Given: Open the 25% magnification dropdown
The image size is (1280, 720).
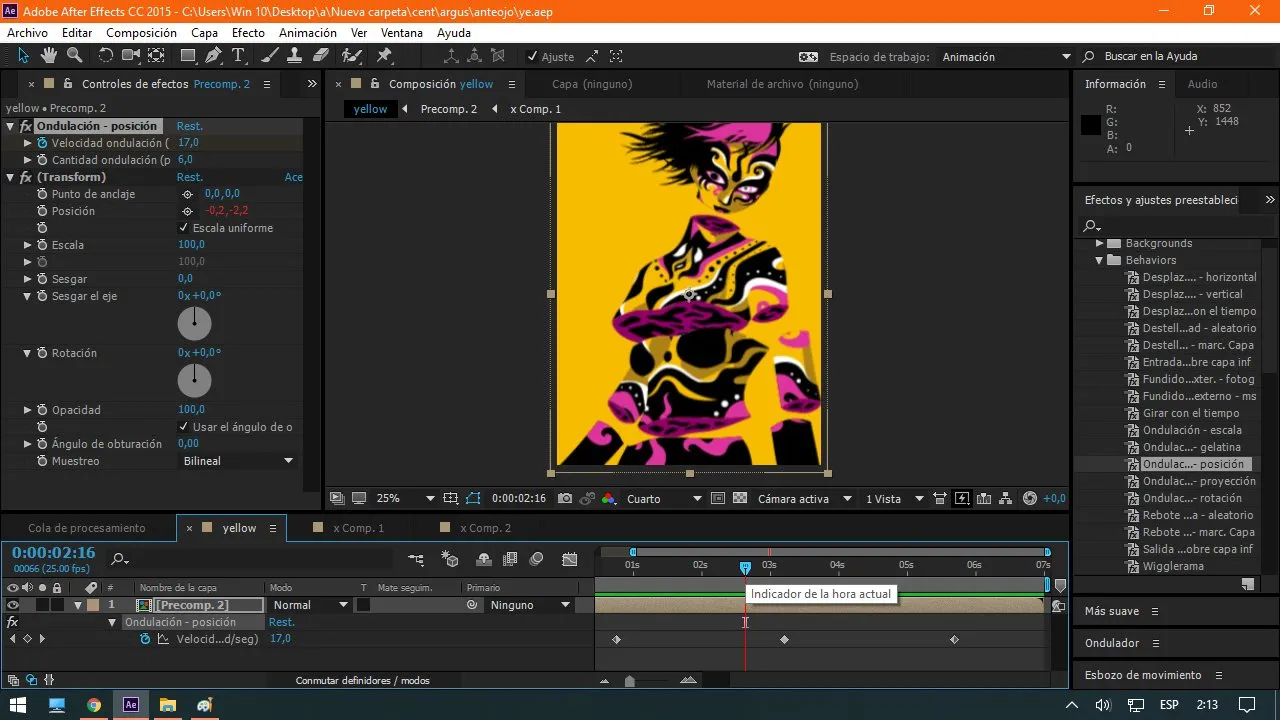Looking at the screenshot, I should (x=405, y=498).
